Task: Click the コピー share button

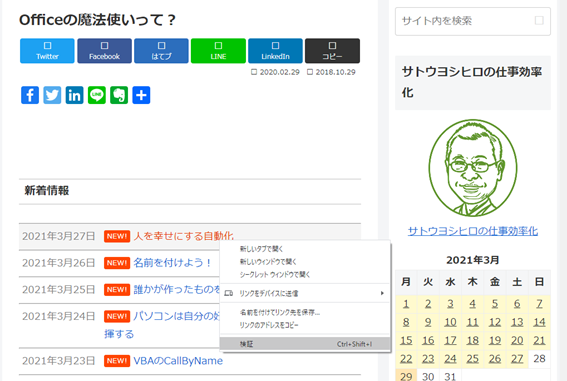Action: 332,51
